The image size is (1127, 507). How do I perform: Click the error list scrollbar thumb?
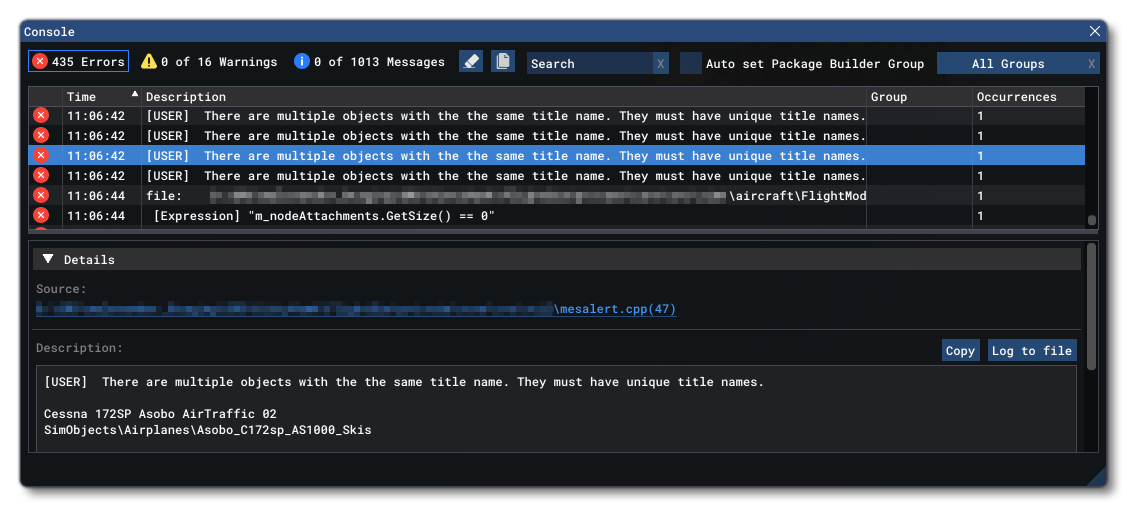pyautogui.click(x=1092, y=221)
